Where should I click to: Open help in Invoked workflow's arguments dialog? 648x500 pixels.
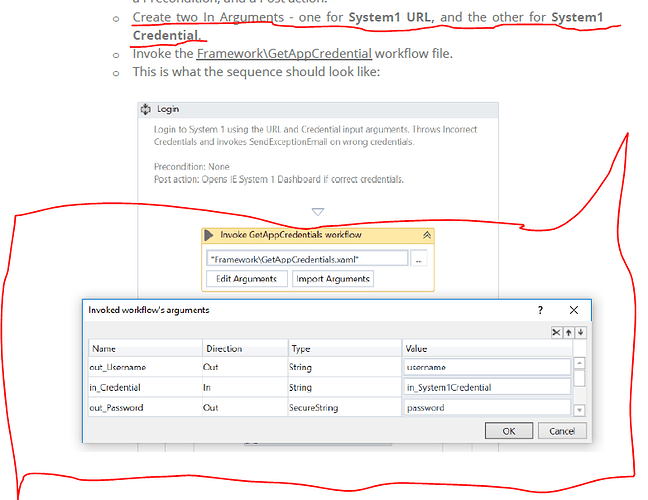[540, 310]
